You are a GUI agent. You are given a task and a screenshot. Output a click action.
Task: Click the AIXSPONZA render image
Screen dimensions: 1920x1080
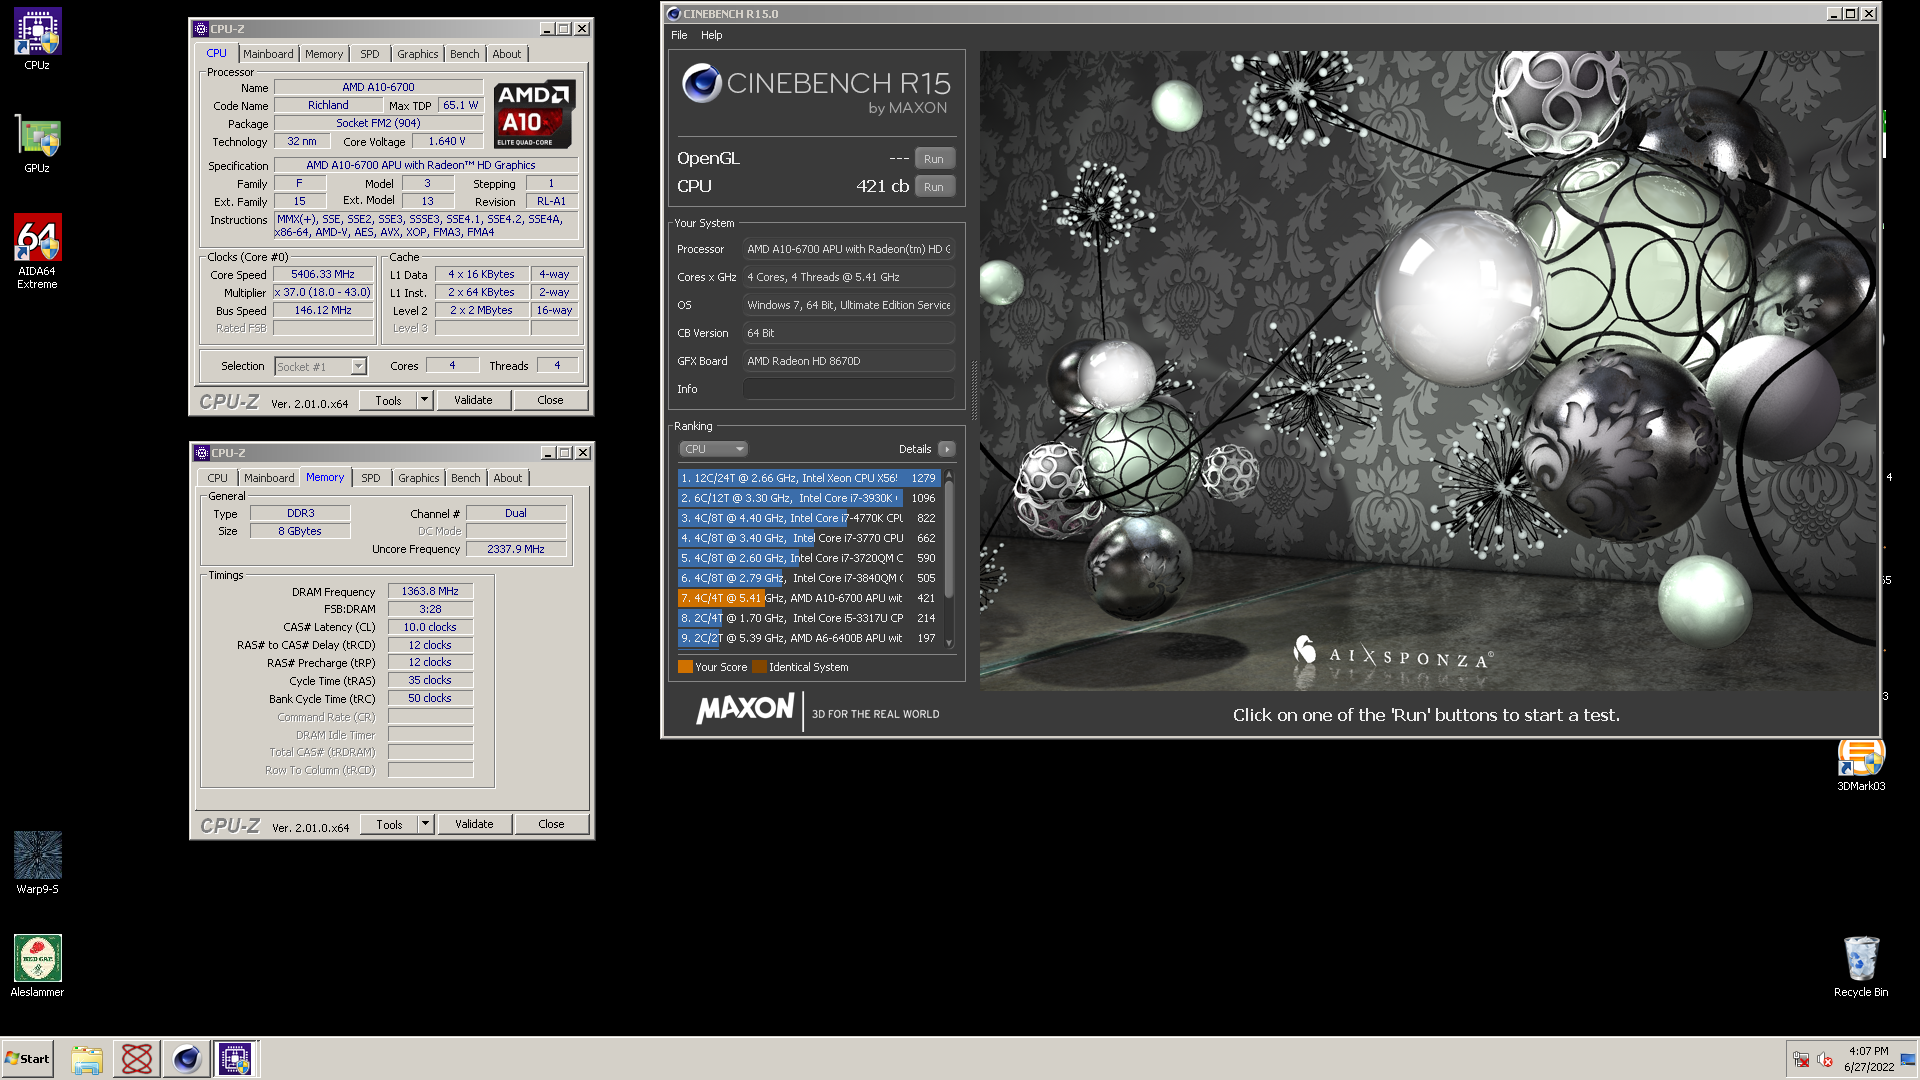click(1428, 370)
